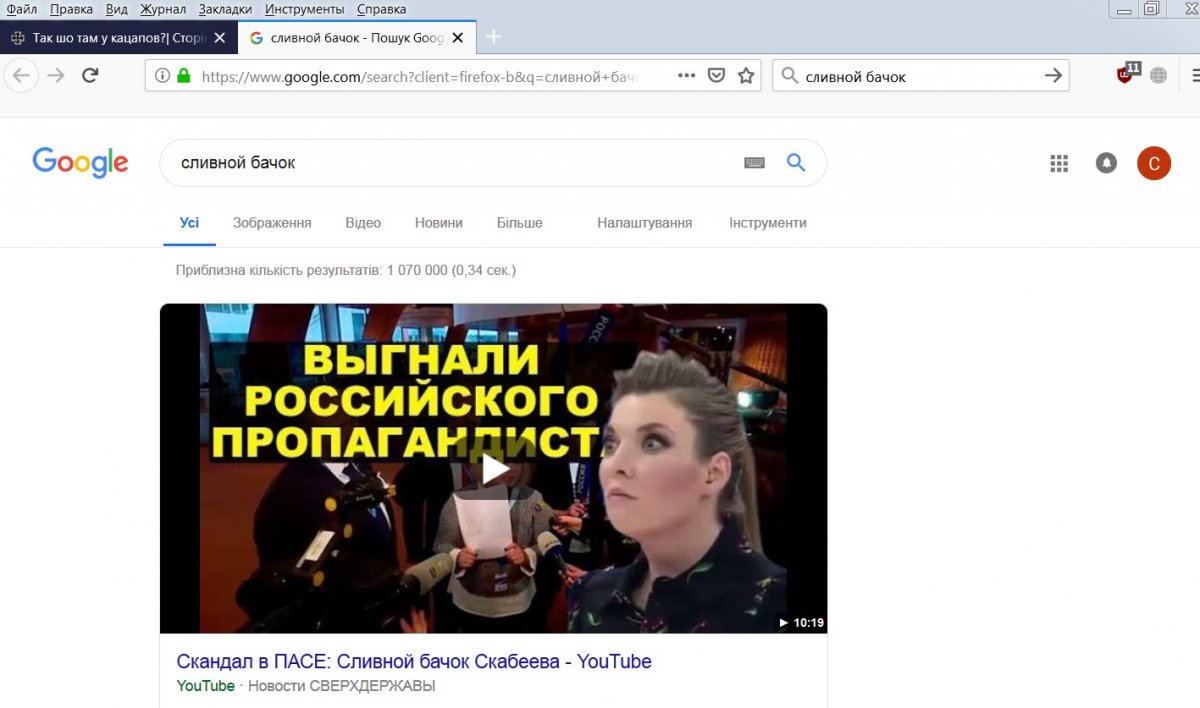1200x708 pixels.
Task: Open a new browser tab
Action: 493,38
